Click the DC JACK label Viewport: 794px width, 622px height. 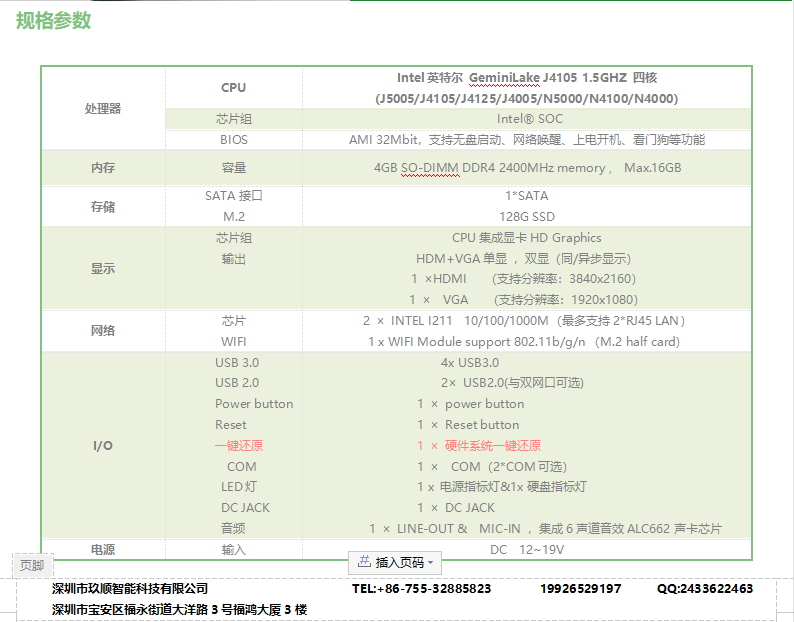coord(245,508)
